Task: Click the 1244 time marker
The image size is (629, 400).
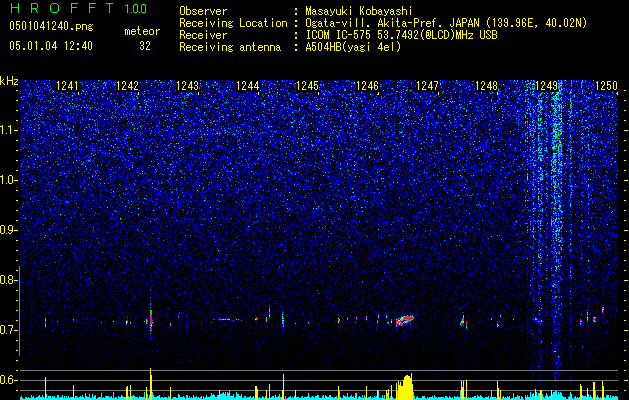Action: coord(248,85)
